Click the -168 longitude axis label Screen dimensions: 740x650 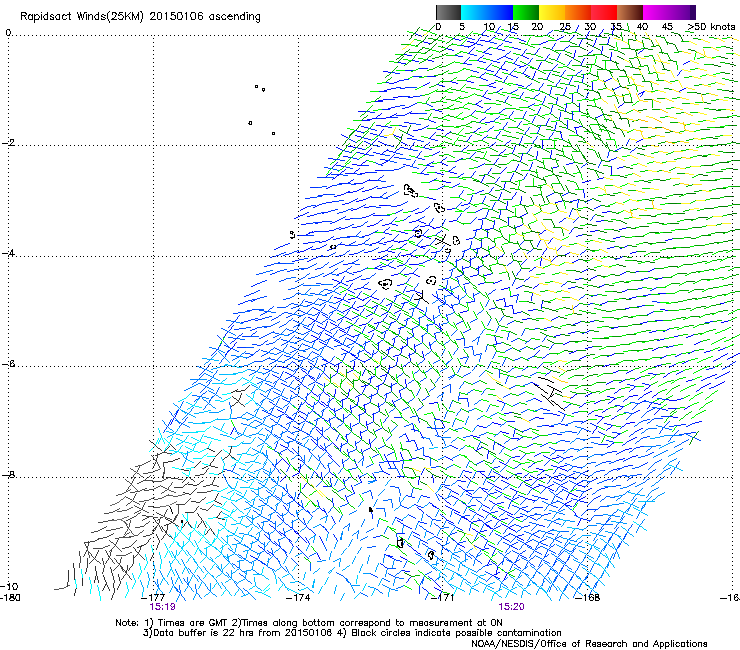588,597
